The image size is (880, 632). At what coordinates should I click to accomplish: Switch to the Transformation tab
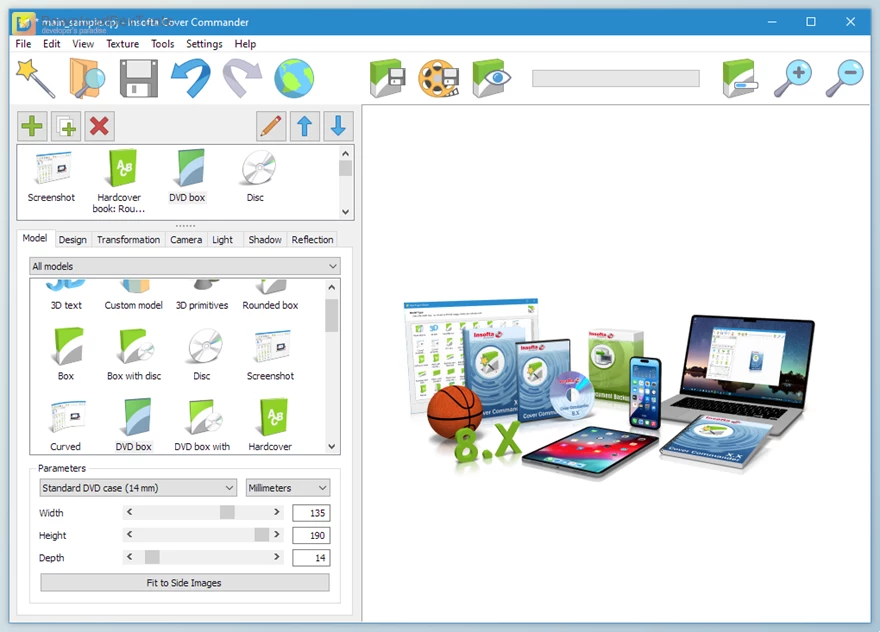pos(129,240)
